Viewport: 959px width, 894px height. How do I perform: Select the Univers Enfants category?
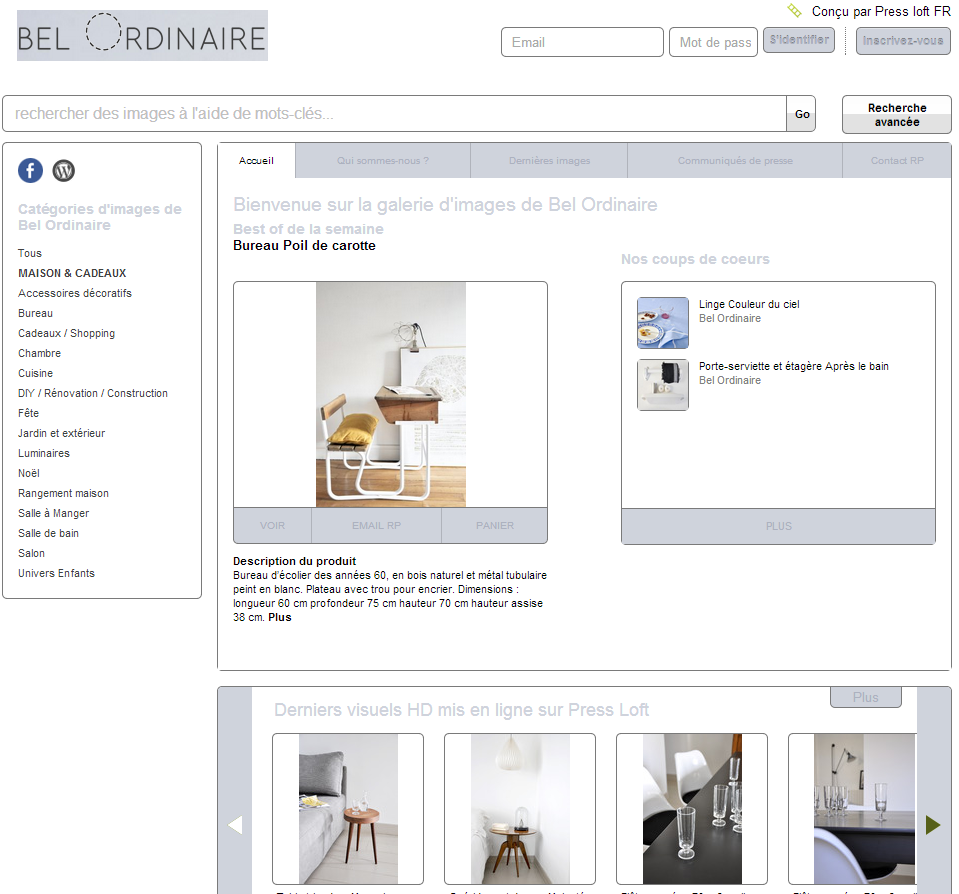(56, 574)
